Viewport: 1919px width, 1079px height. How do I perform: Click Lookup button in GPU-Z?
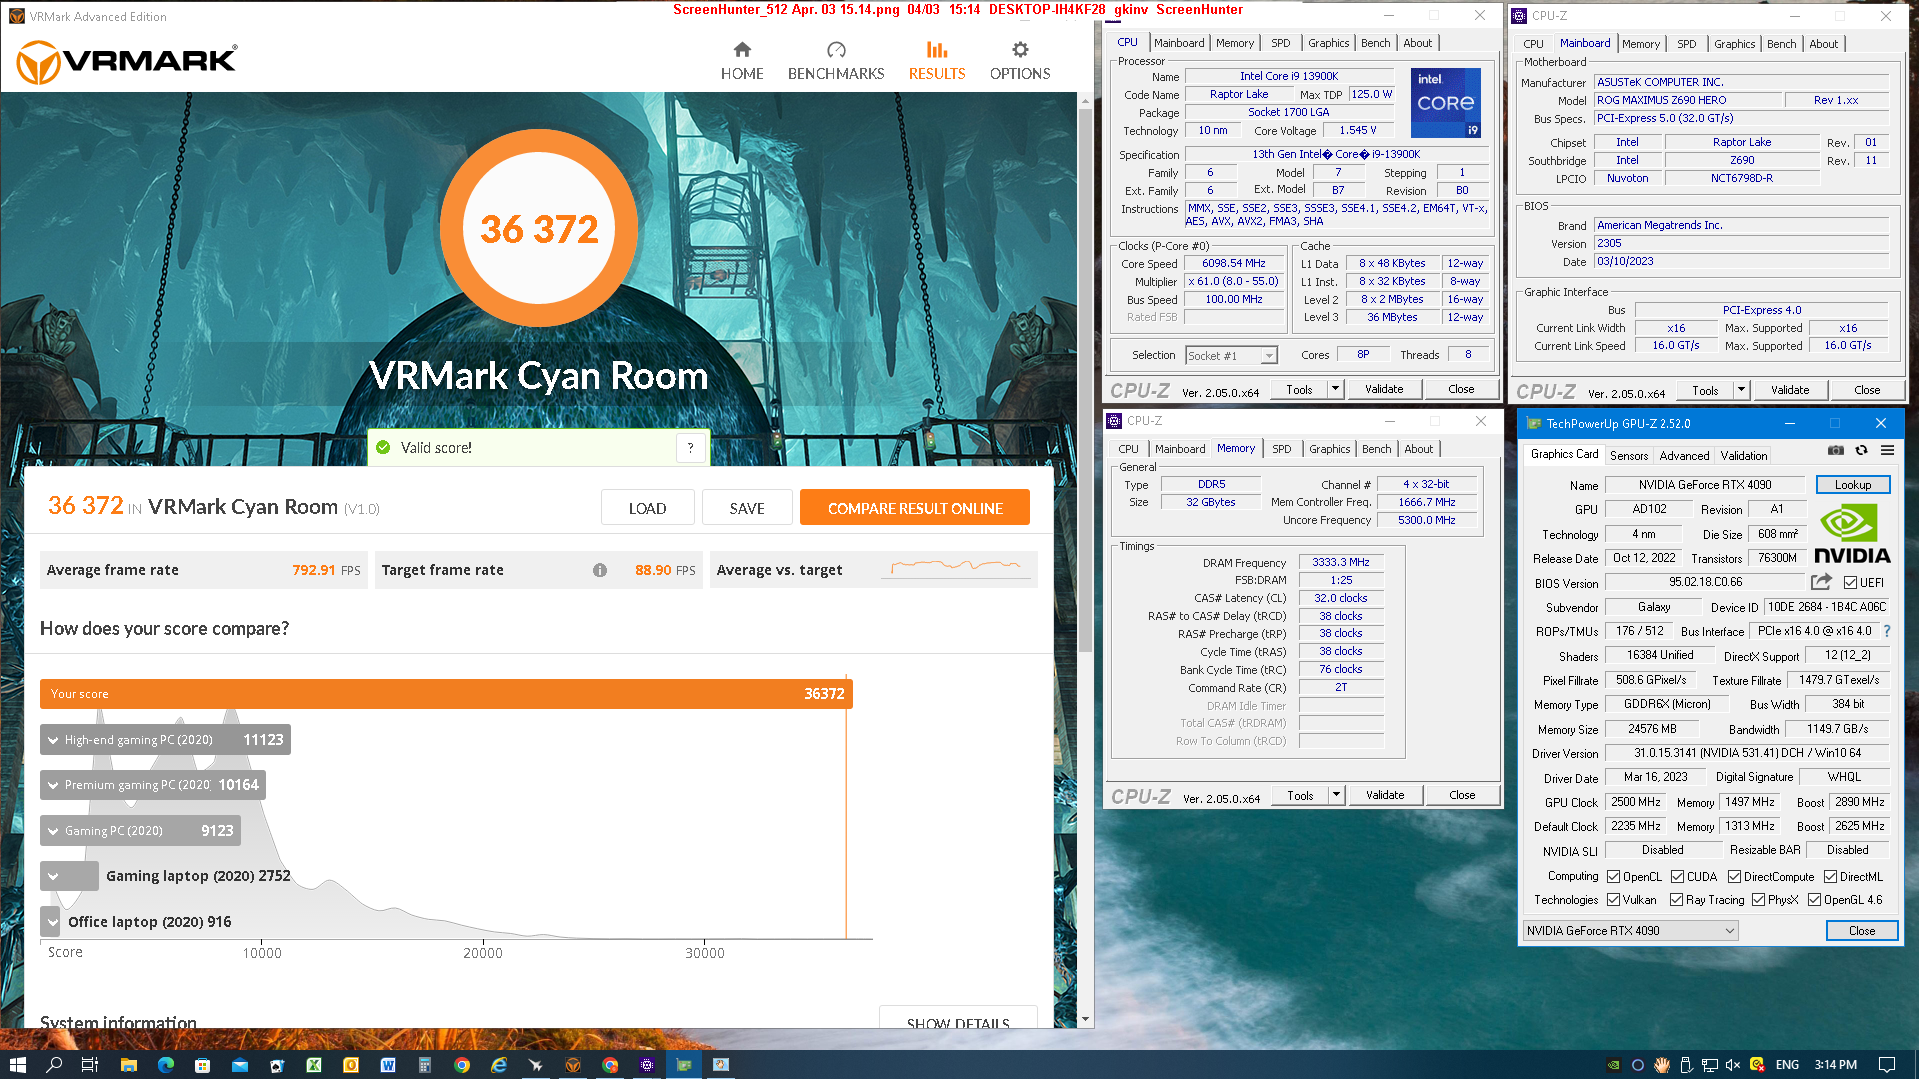[x=1852, y=485]
